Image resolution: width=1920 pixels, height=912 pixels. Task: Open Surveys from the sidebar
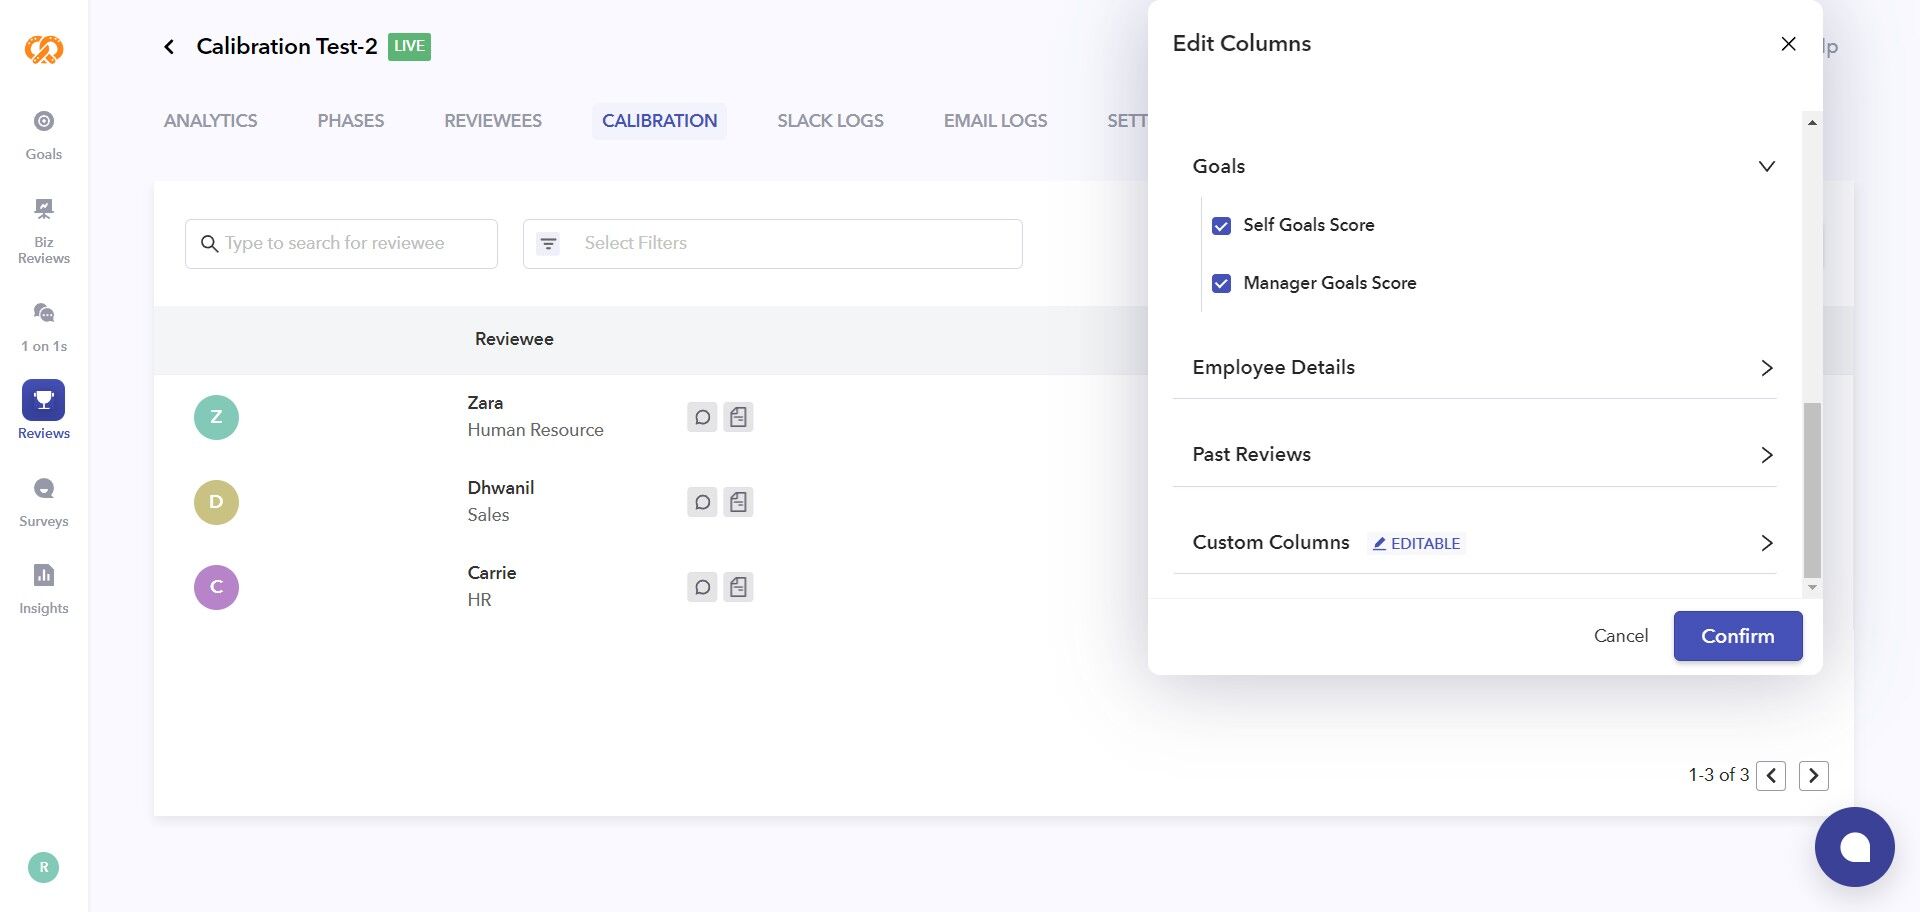44,500
